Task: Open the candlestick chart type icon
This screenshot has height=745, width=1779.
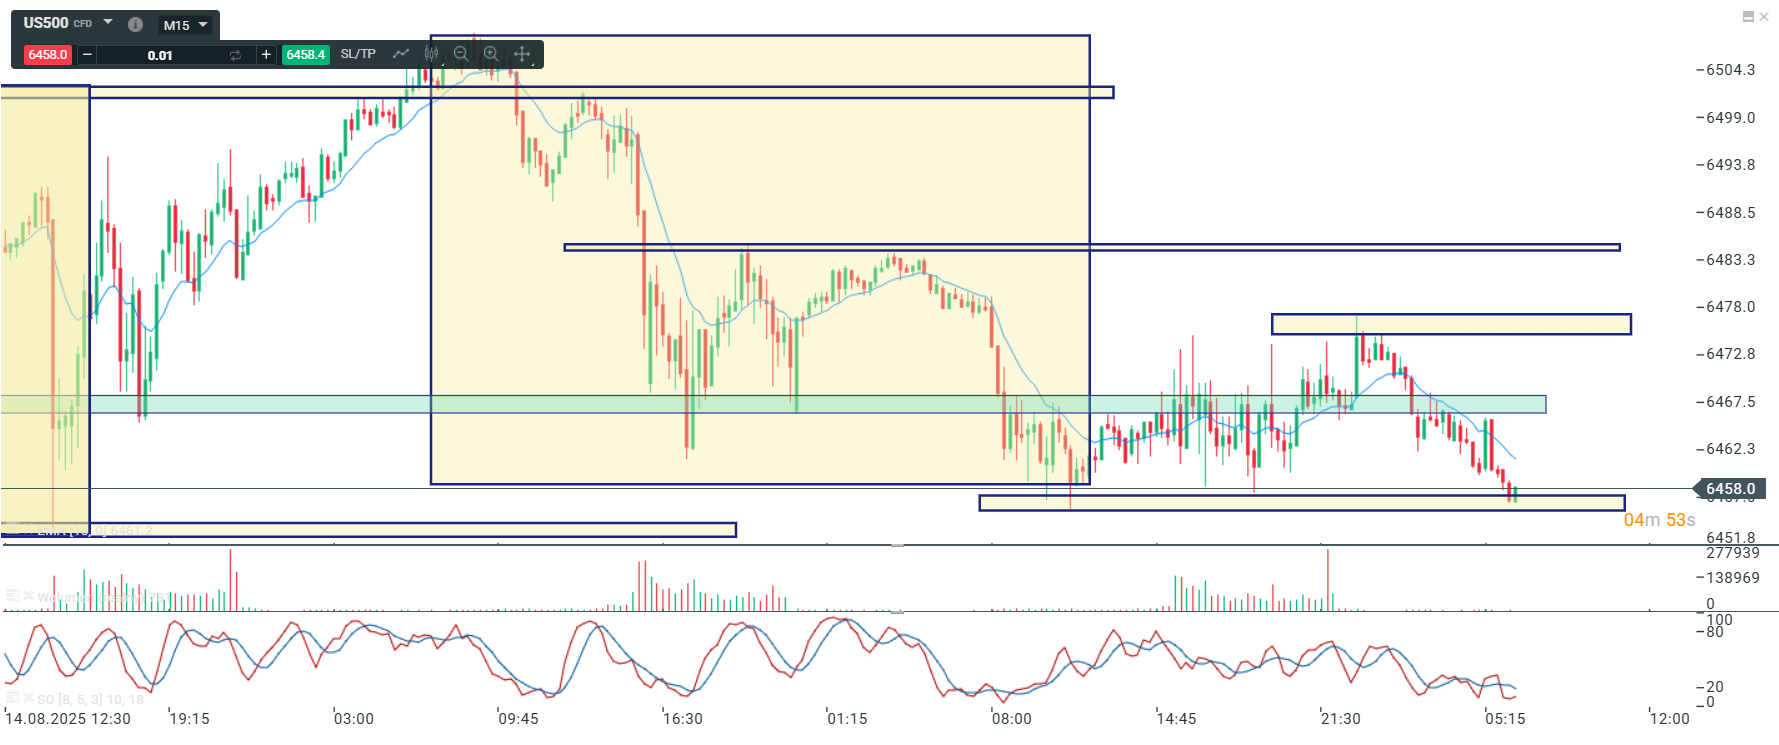Action: click(x=431, y=54)
